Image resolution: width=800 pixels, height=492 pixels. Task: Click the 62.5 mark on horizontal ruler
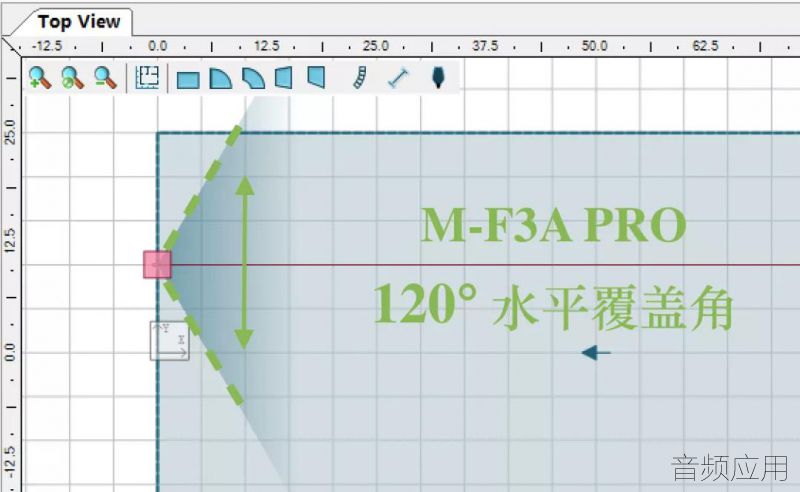(705, 46)
